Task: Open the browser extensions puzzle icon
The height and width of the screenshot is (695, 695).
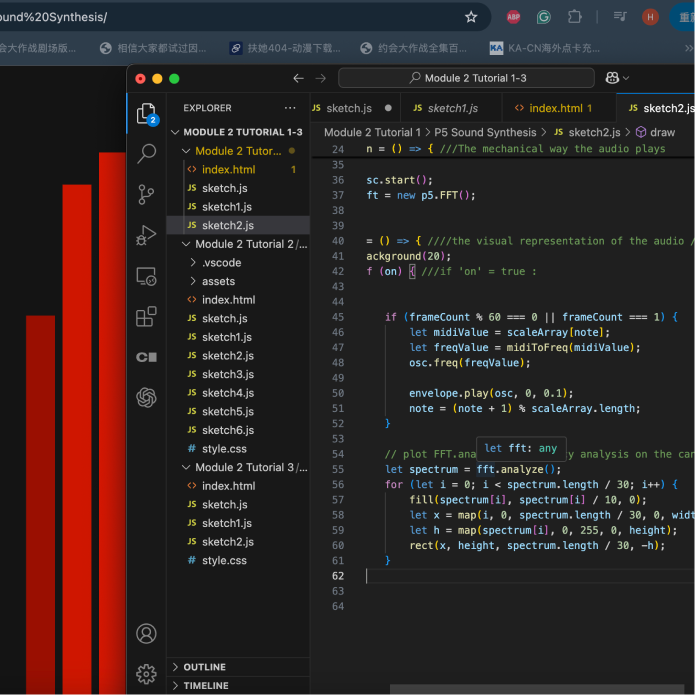Action: coord(574,17)
